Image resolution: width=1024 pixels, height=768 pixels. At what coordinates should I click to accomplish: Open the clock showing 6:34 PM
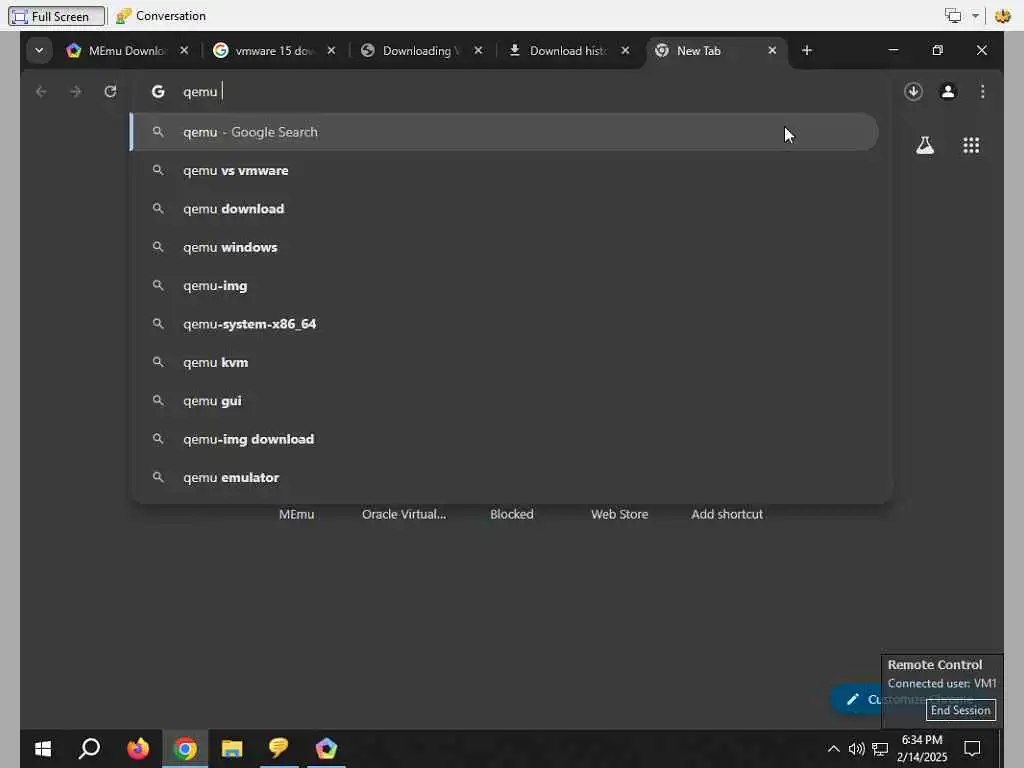(922, 748)
